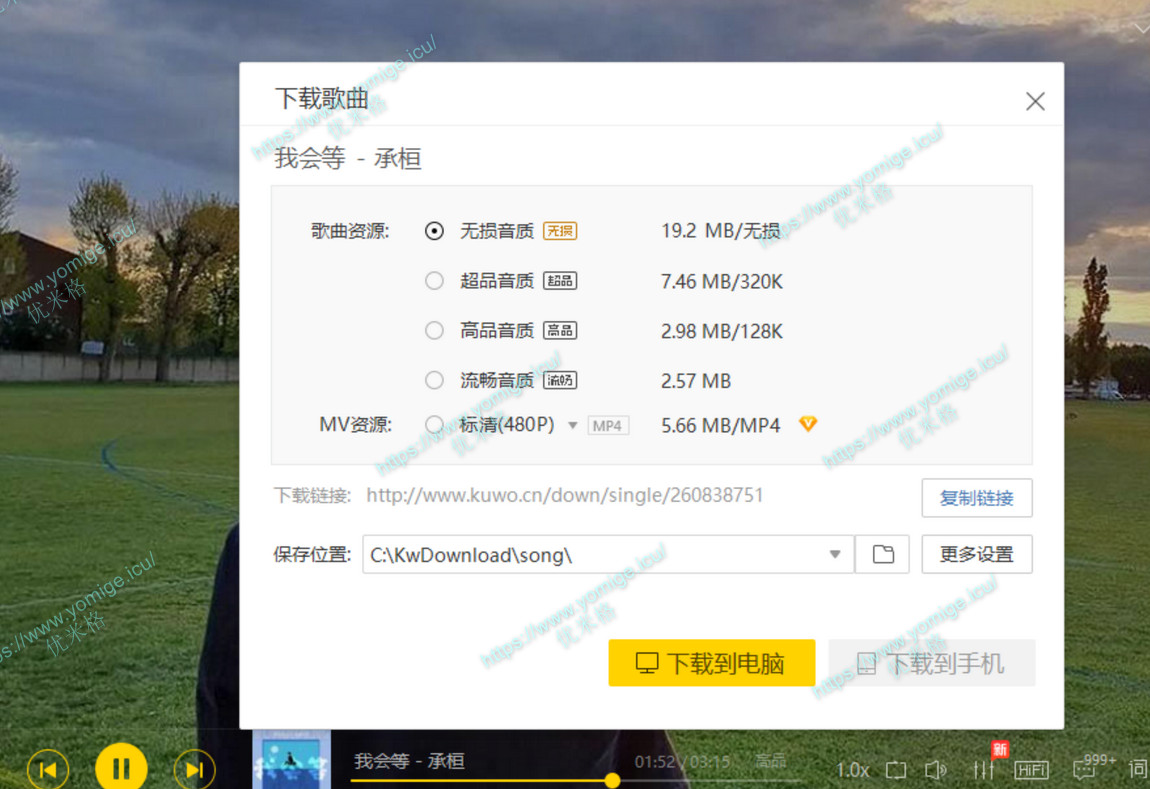Click the song progress bar handle
Viewport: 1150px width, 789px height.
[612, 780]
